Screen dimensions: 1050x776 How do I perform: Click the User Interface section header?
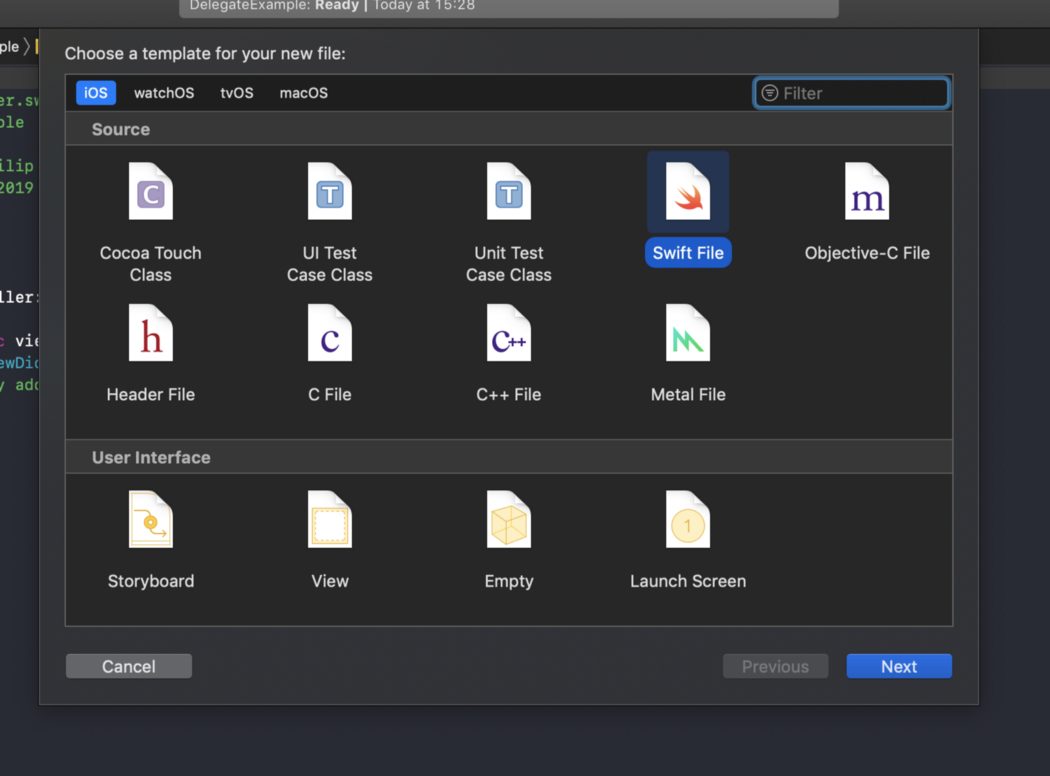(509, 457)
